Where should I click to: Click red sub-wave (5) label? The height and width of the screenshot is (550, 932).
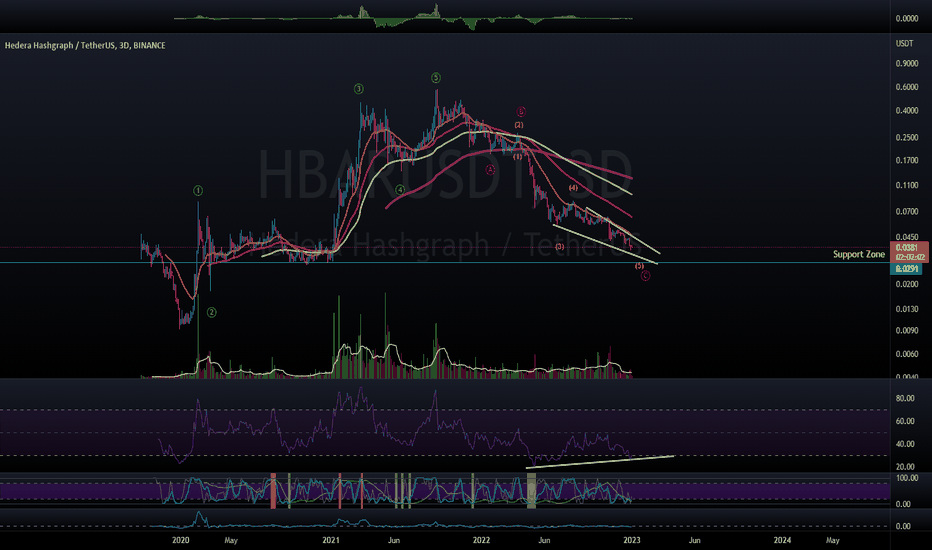pos(640,266)
